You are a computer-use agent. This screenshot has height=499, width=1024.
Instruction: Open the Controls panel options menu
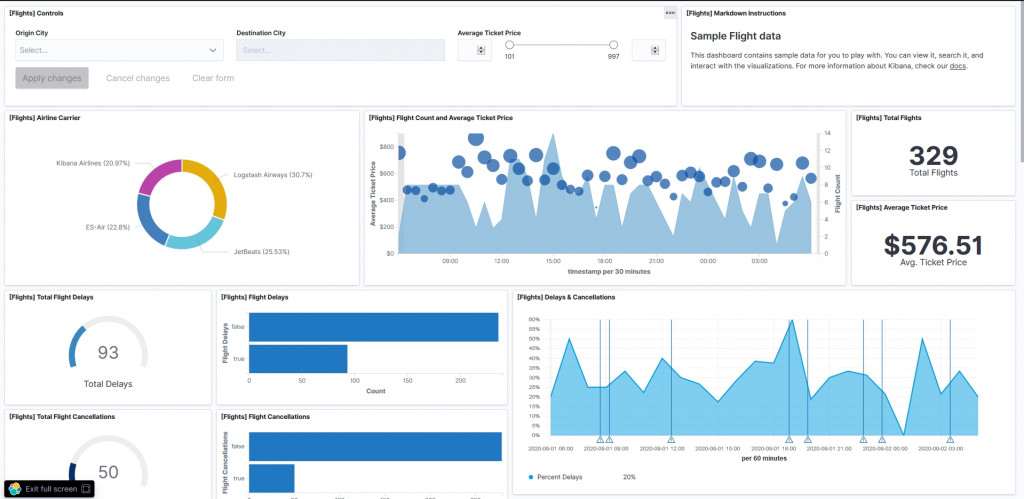670,13
